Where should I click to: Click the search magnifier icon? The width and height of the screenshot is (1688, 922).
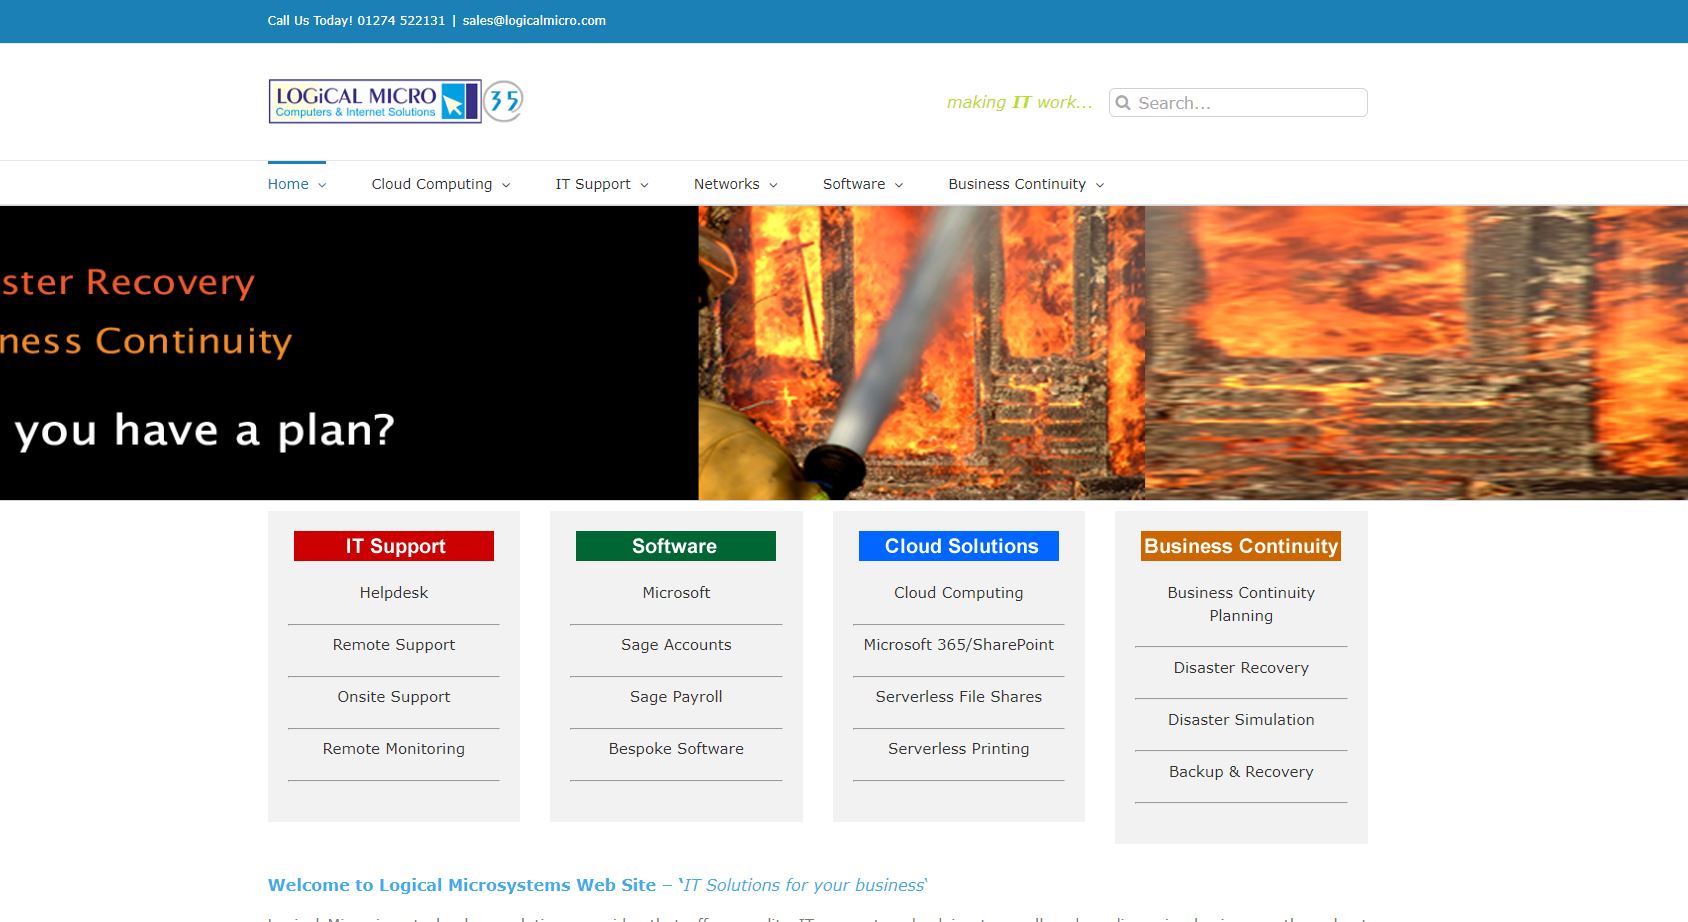click(1123, 102)
